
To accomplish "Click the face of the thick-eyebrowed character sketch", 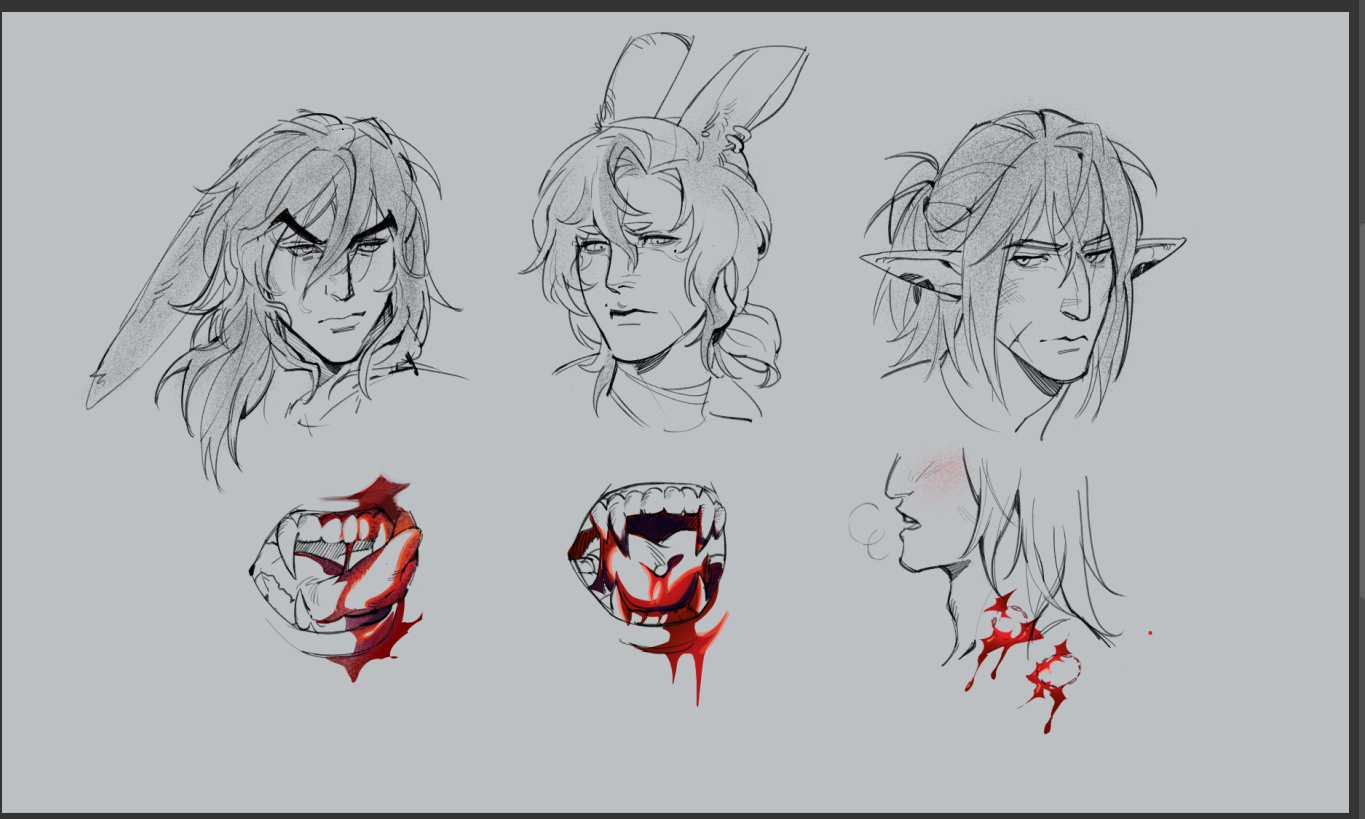I will pos(340,290).
